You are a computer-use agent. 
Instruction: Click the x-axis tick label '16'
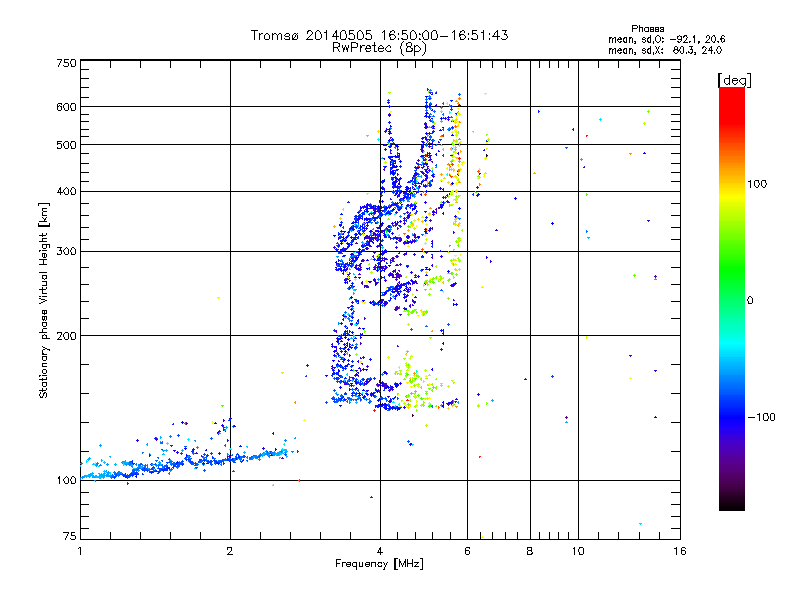click(x=680, y=551)
